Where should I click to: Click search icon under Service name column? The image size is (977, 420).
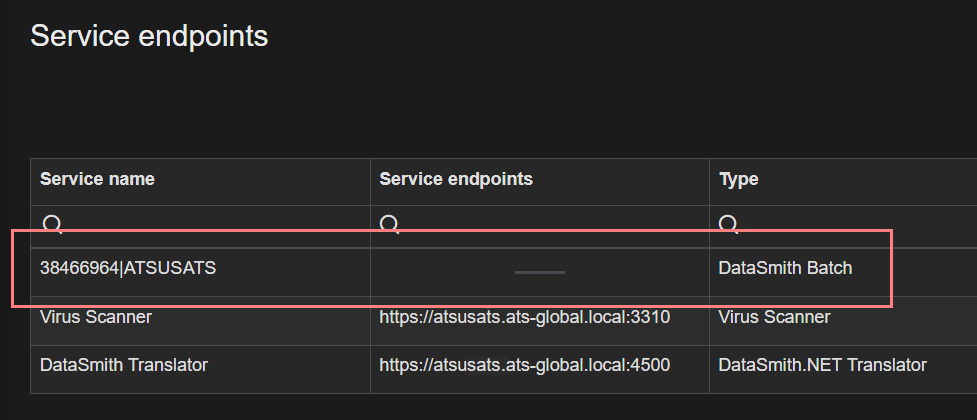(52, 223)
